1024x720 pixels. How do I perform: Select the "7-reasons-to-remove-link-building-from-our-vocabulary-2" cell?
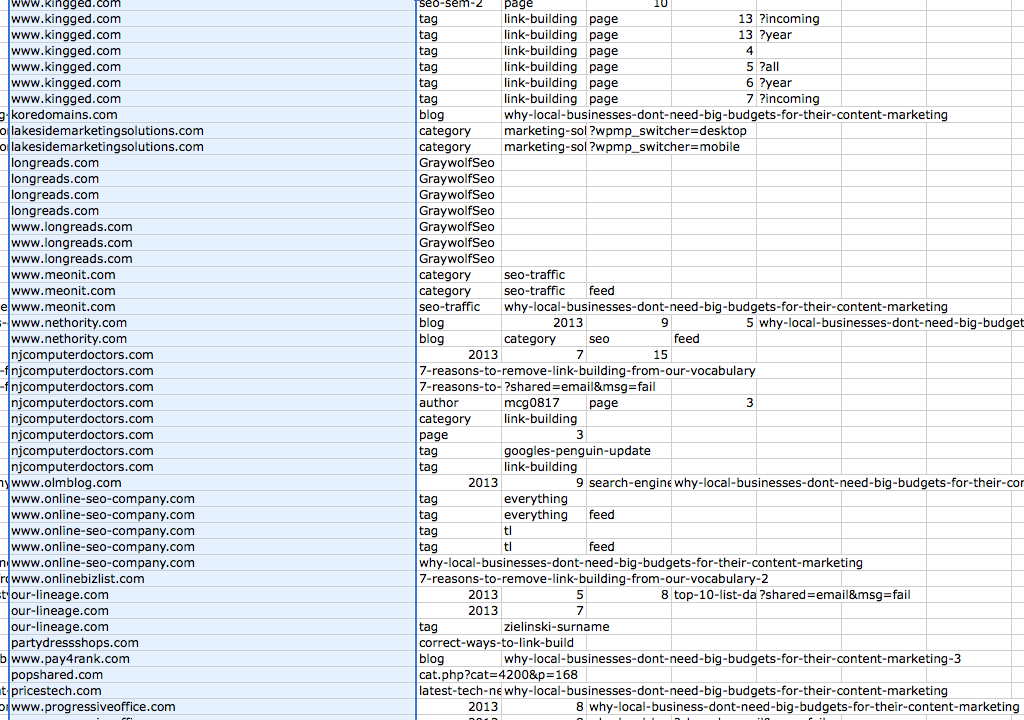point(594,579)
